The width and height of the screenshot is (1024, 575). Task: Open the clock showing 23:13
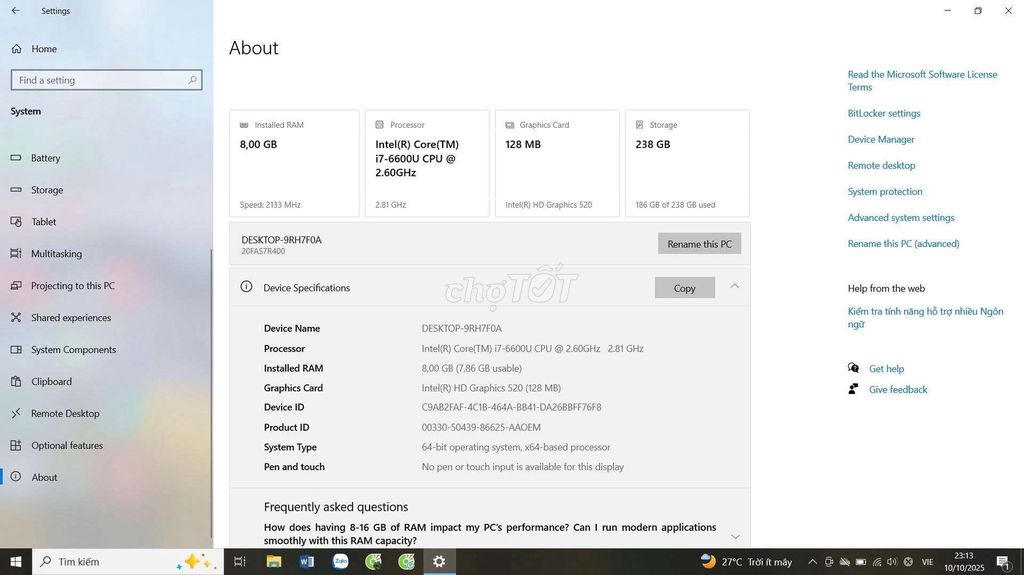click(964, 562)
